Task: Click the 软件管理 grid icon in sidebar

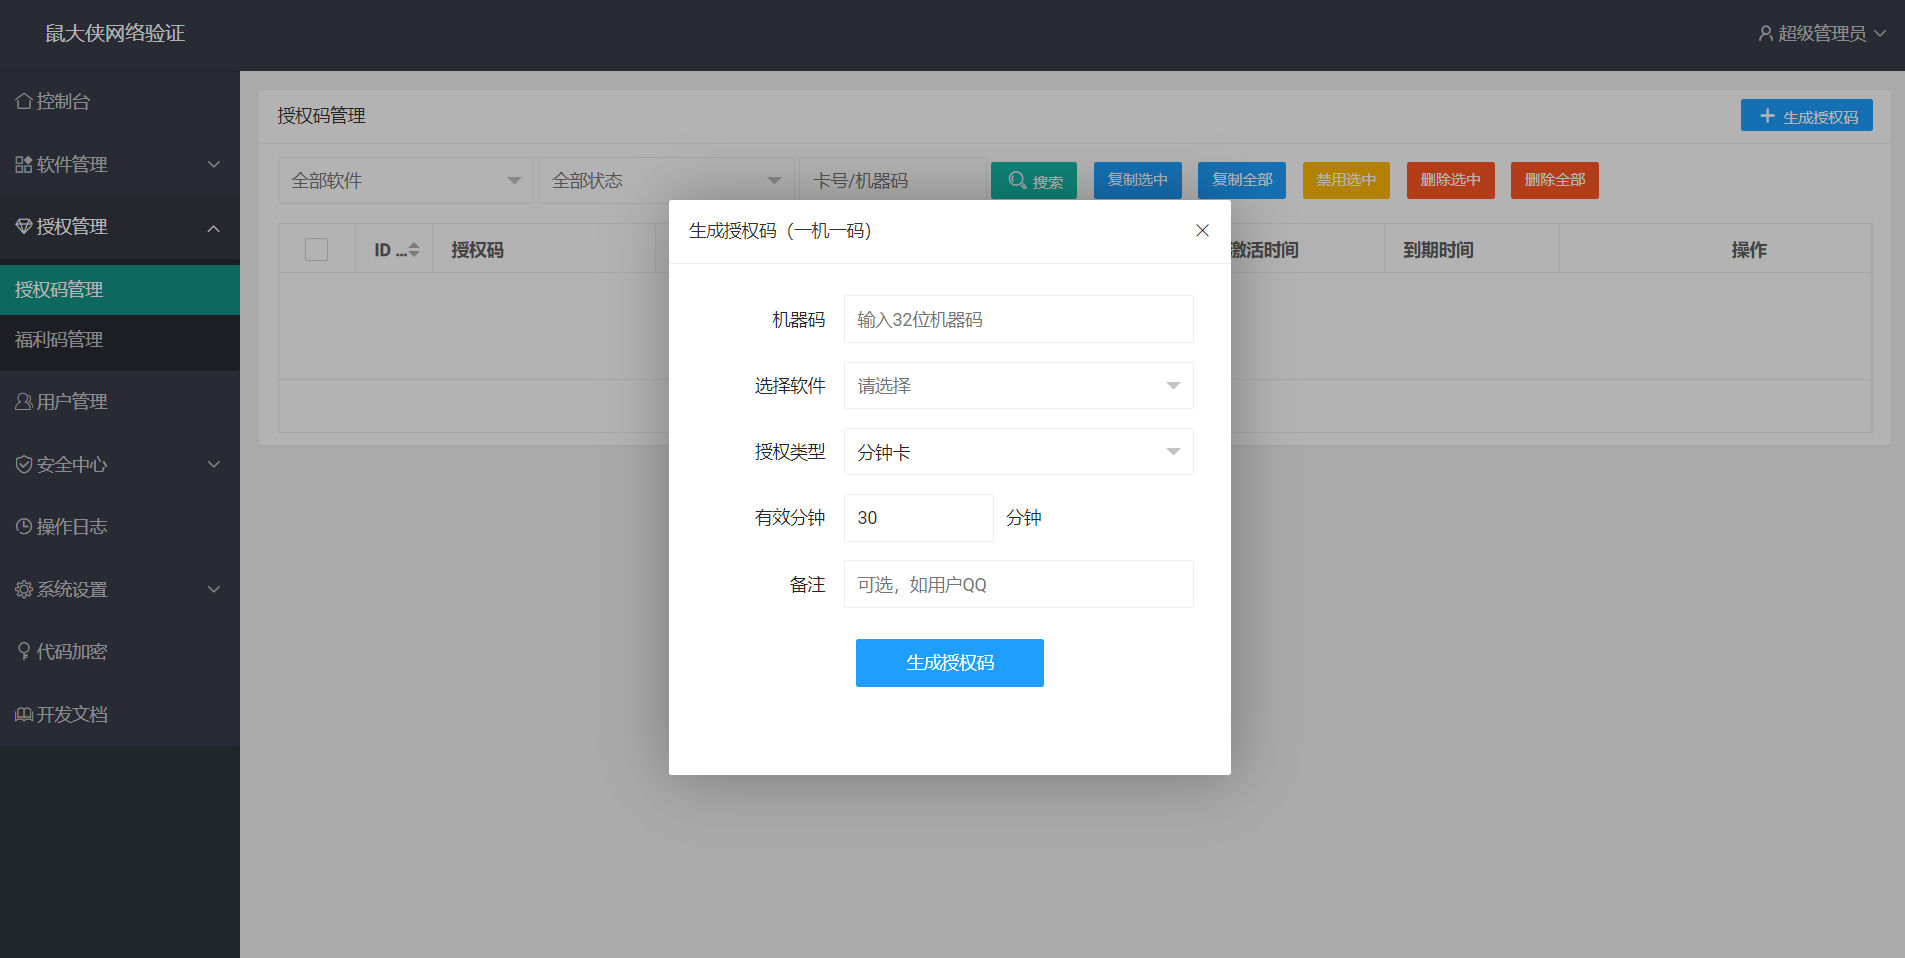Action: pyautogui.click(x=24, y=164)
